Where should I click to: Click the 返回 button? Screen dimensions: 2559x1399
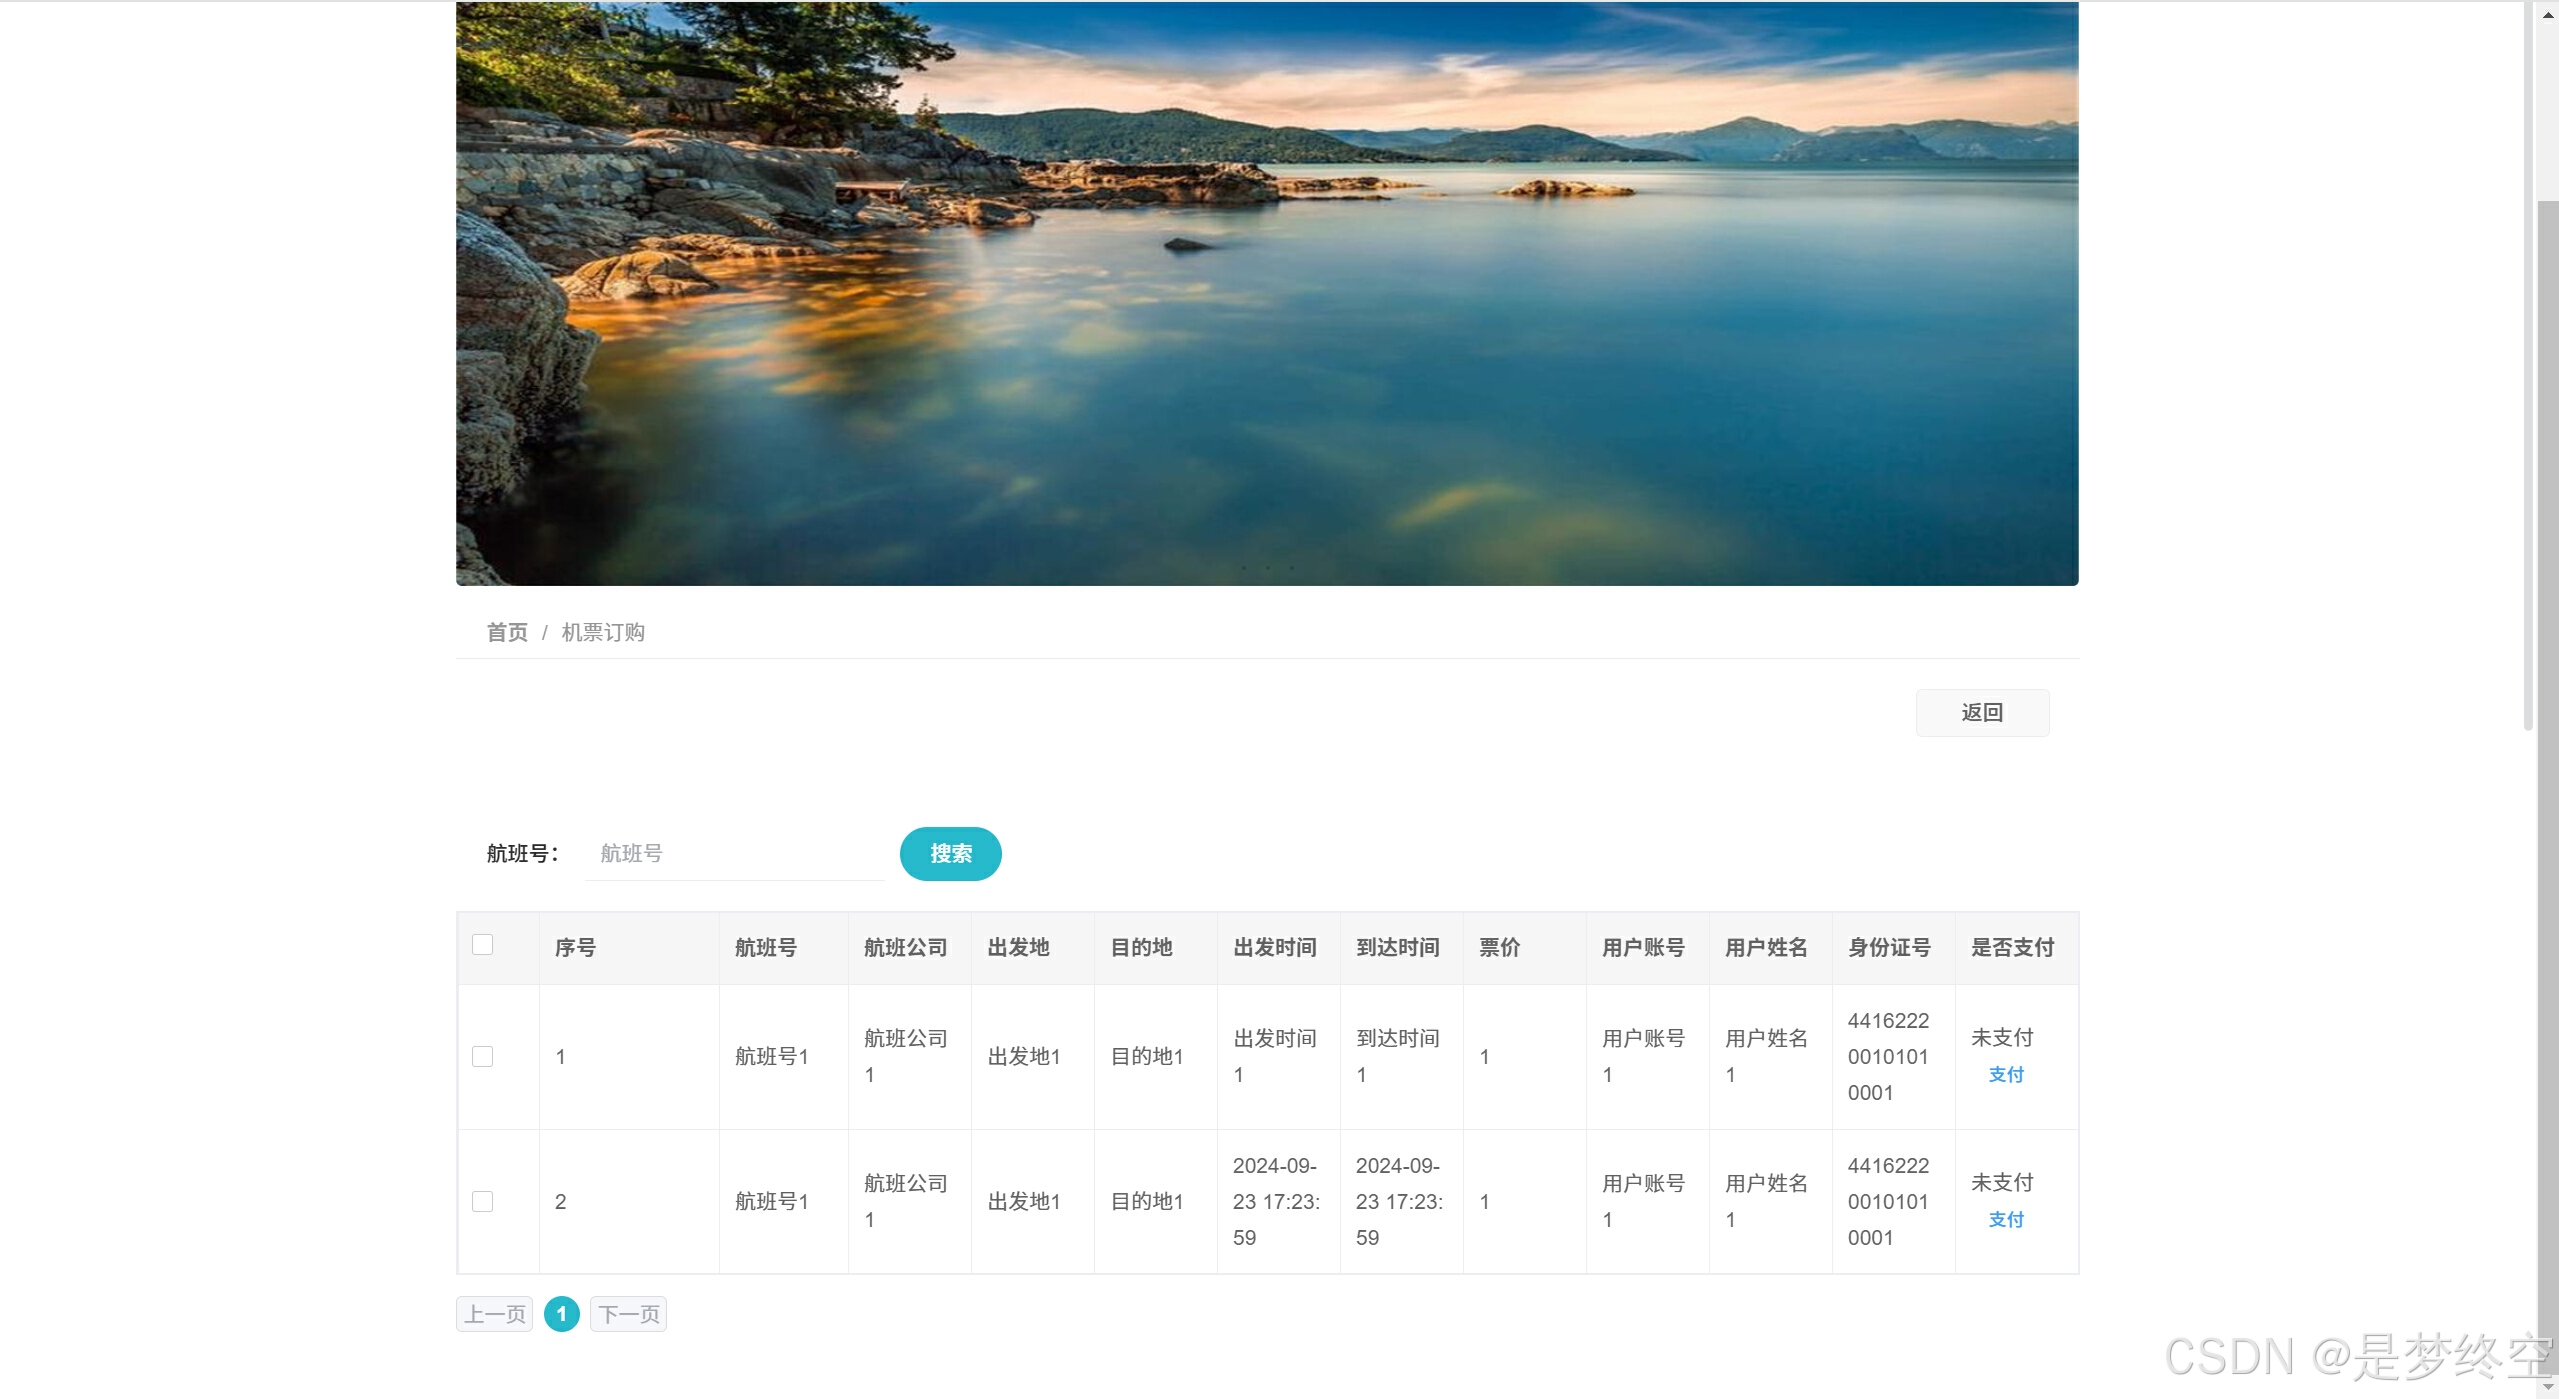tap(1982, 713)
